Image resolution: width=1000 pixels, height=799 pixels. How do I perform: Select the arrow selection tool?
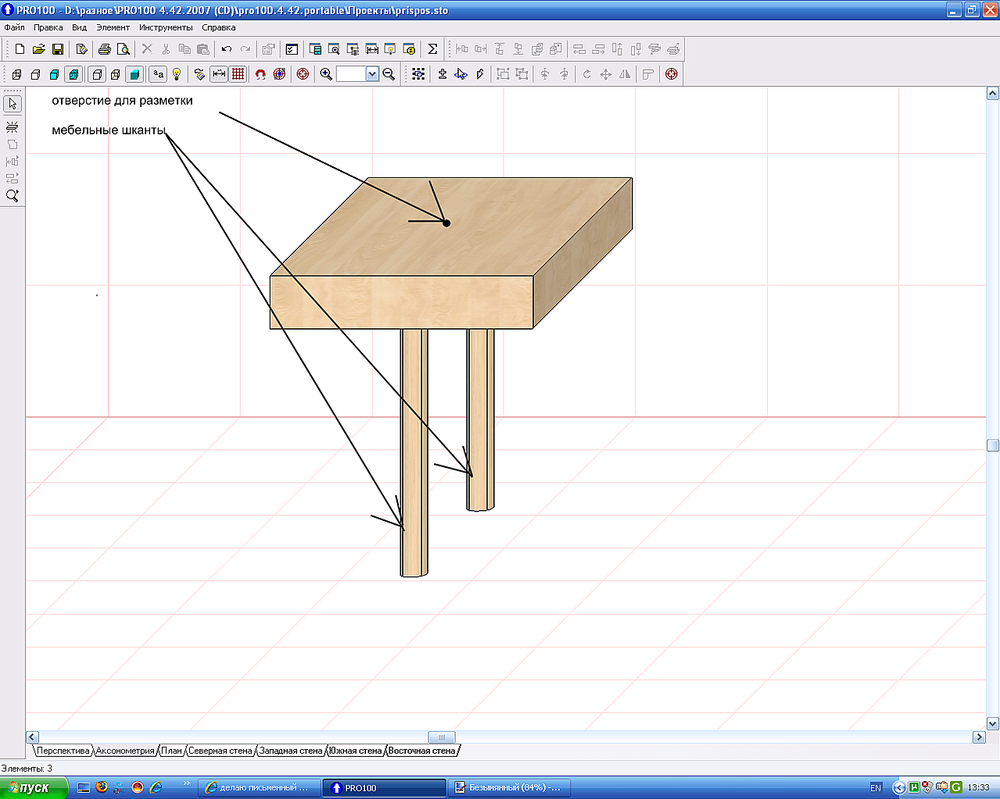pos(12,103)
